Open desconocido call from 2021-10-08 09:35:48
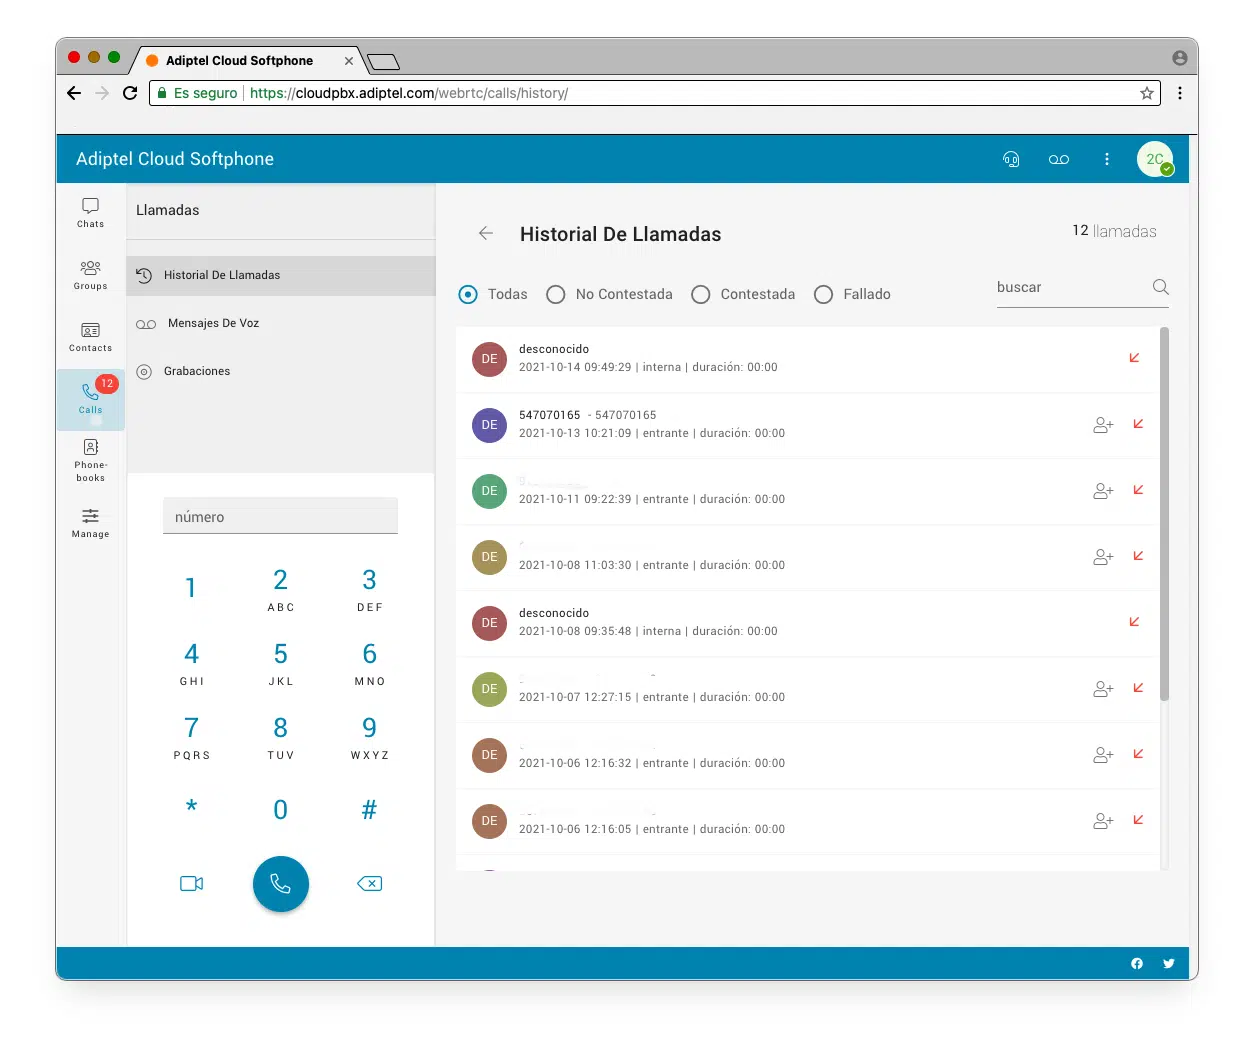 [808, 623]
